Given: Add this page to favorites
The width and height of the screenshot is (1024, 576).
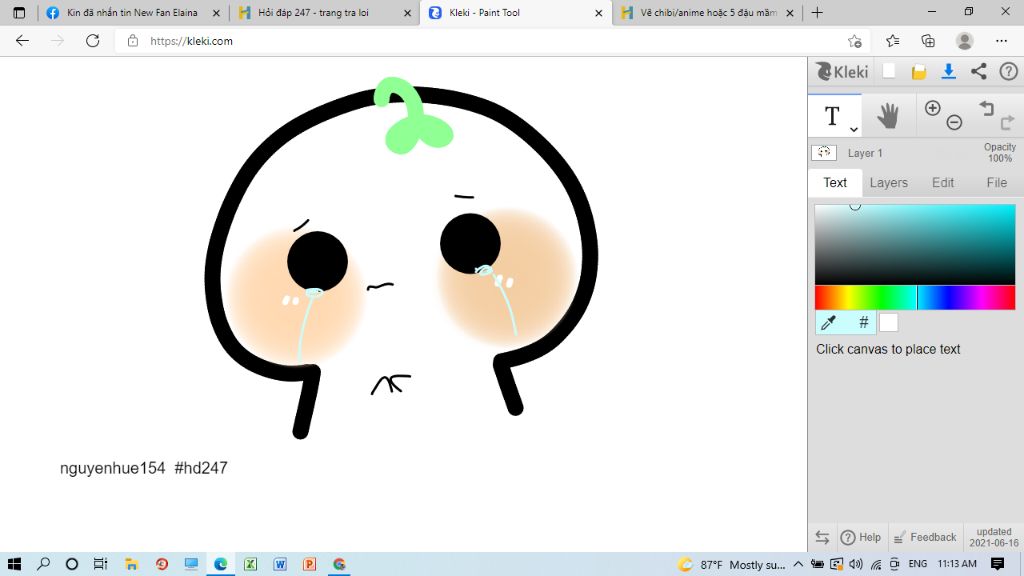Looking at the screenshot, I should [854, 41].
